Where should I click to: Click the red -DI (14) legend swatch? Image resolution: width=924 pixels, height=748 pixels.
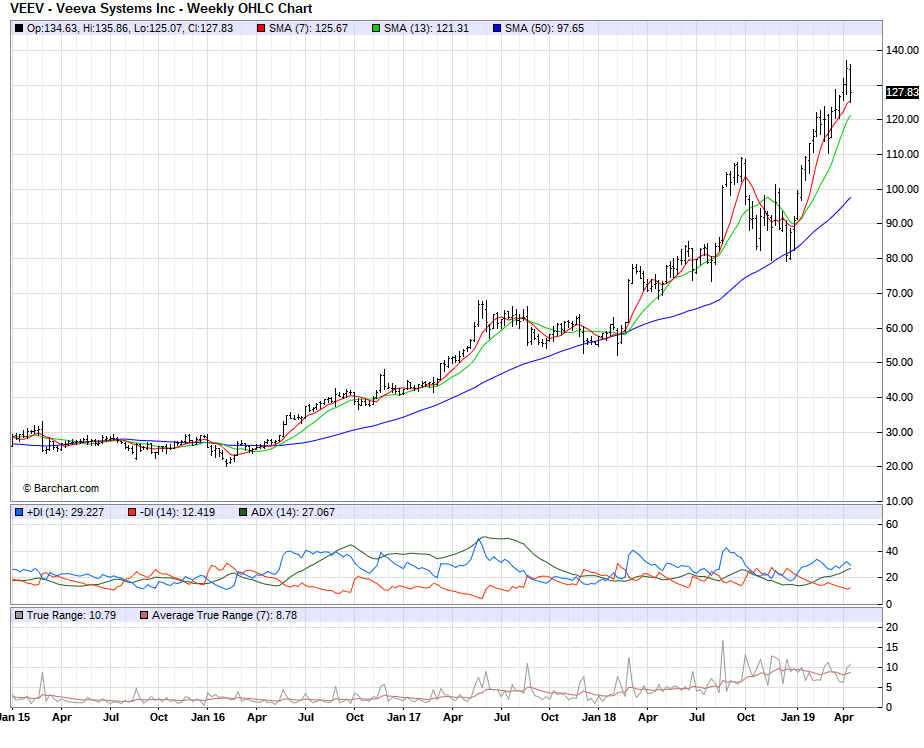point(132,512)
